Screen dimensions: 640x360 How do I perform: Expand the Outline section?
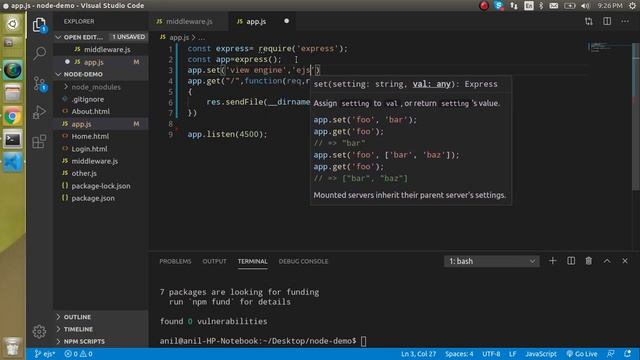click(x=78, y=317)
